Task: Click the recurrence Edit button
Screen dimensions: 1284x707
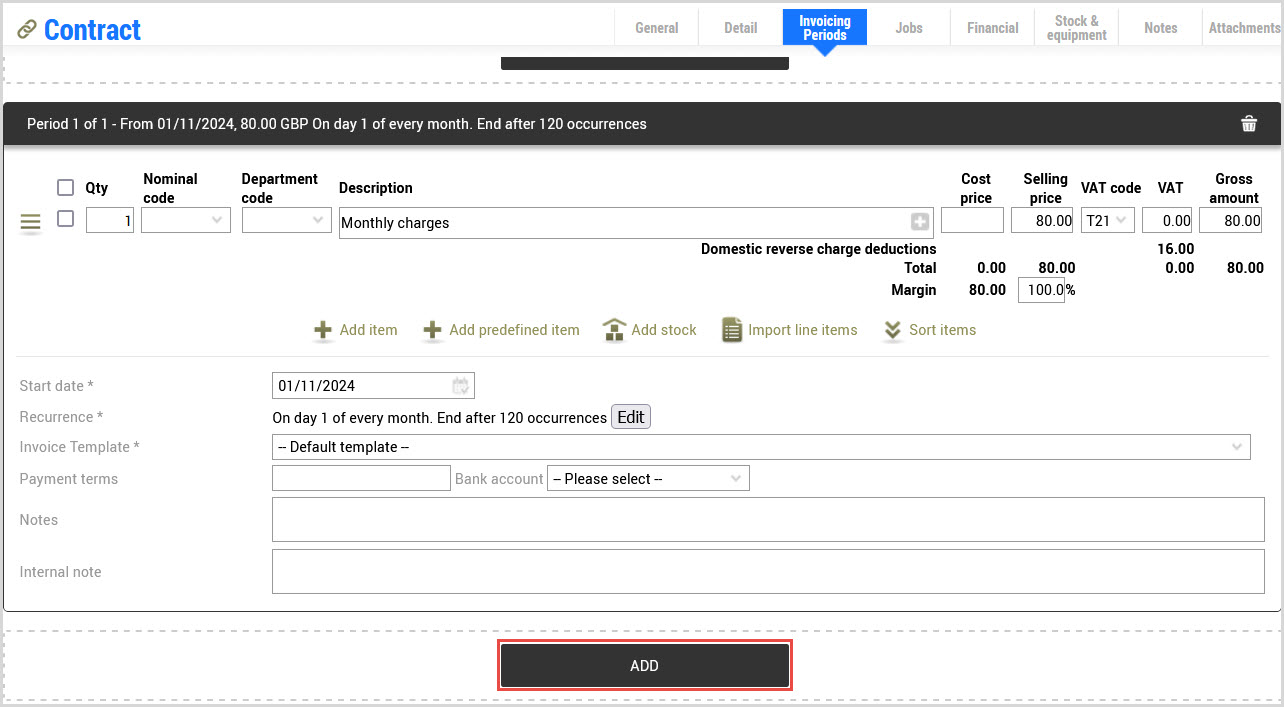Action: (631, 417)
